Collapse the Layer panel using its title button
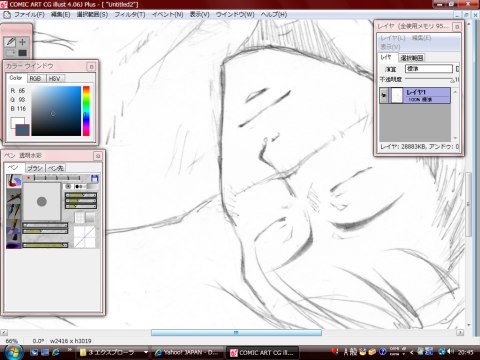This screenshot has width=480, height=360. click(457, 26)
